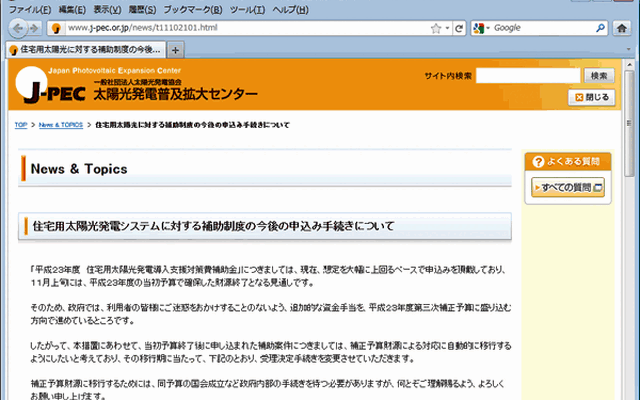Screen dimensions: 640x400
Task: Click the サイト内検索 text input
Action: 528,76
